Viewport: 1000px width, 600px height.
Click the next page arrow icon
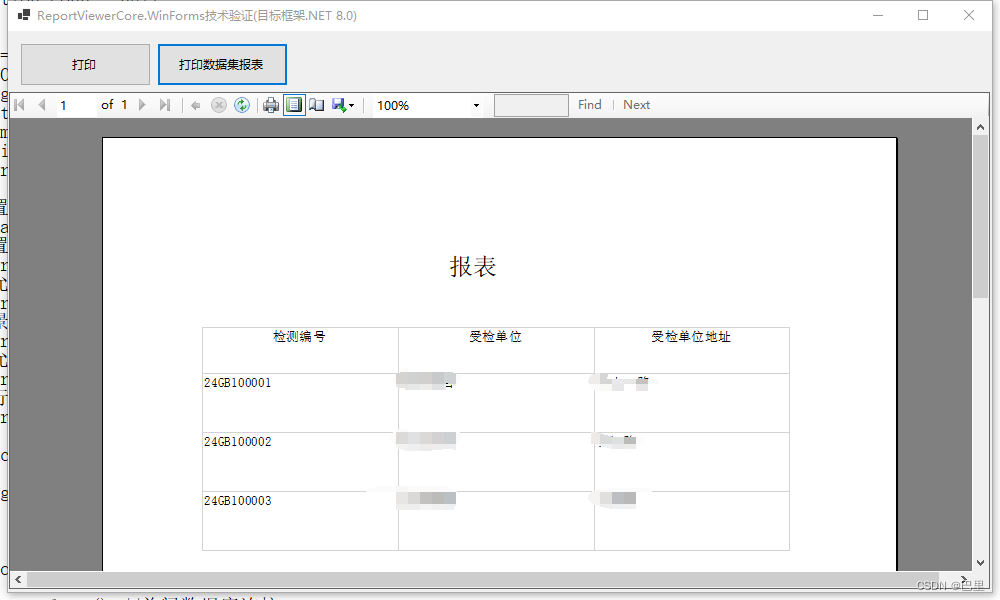[141, 105]
